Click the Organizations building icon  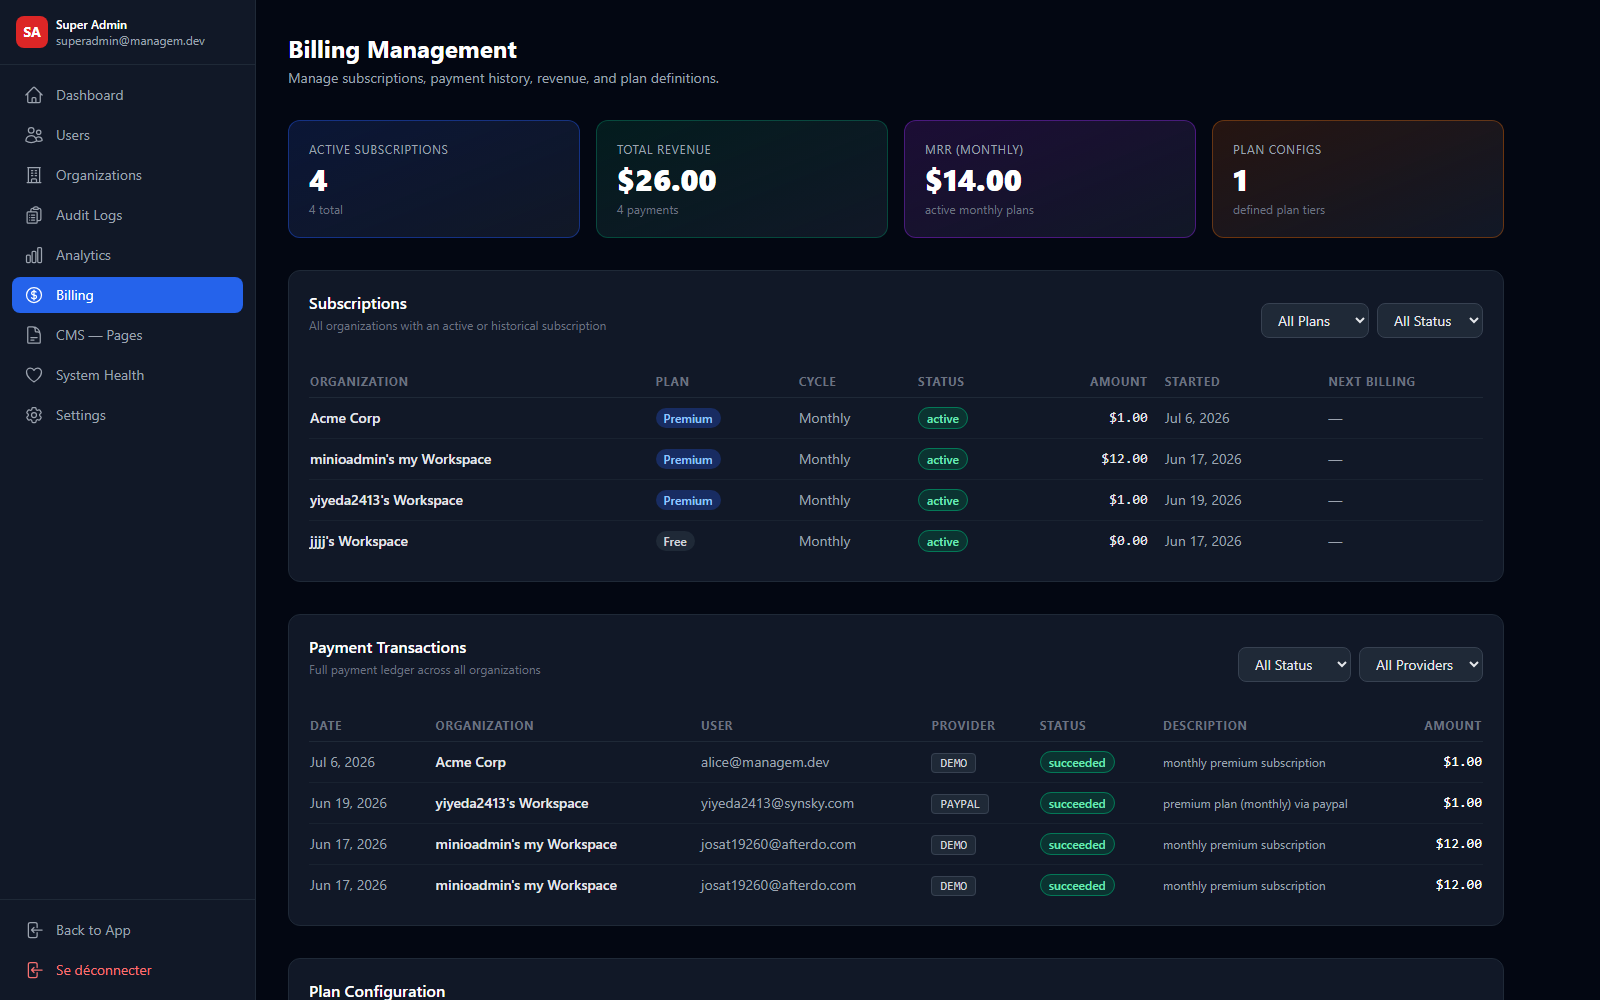34,175
